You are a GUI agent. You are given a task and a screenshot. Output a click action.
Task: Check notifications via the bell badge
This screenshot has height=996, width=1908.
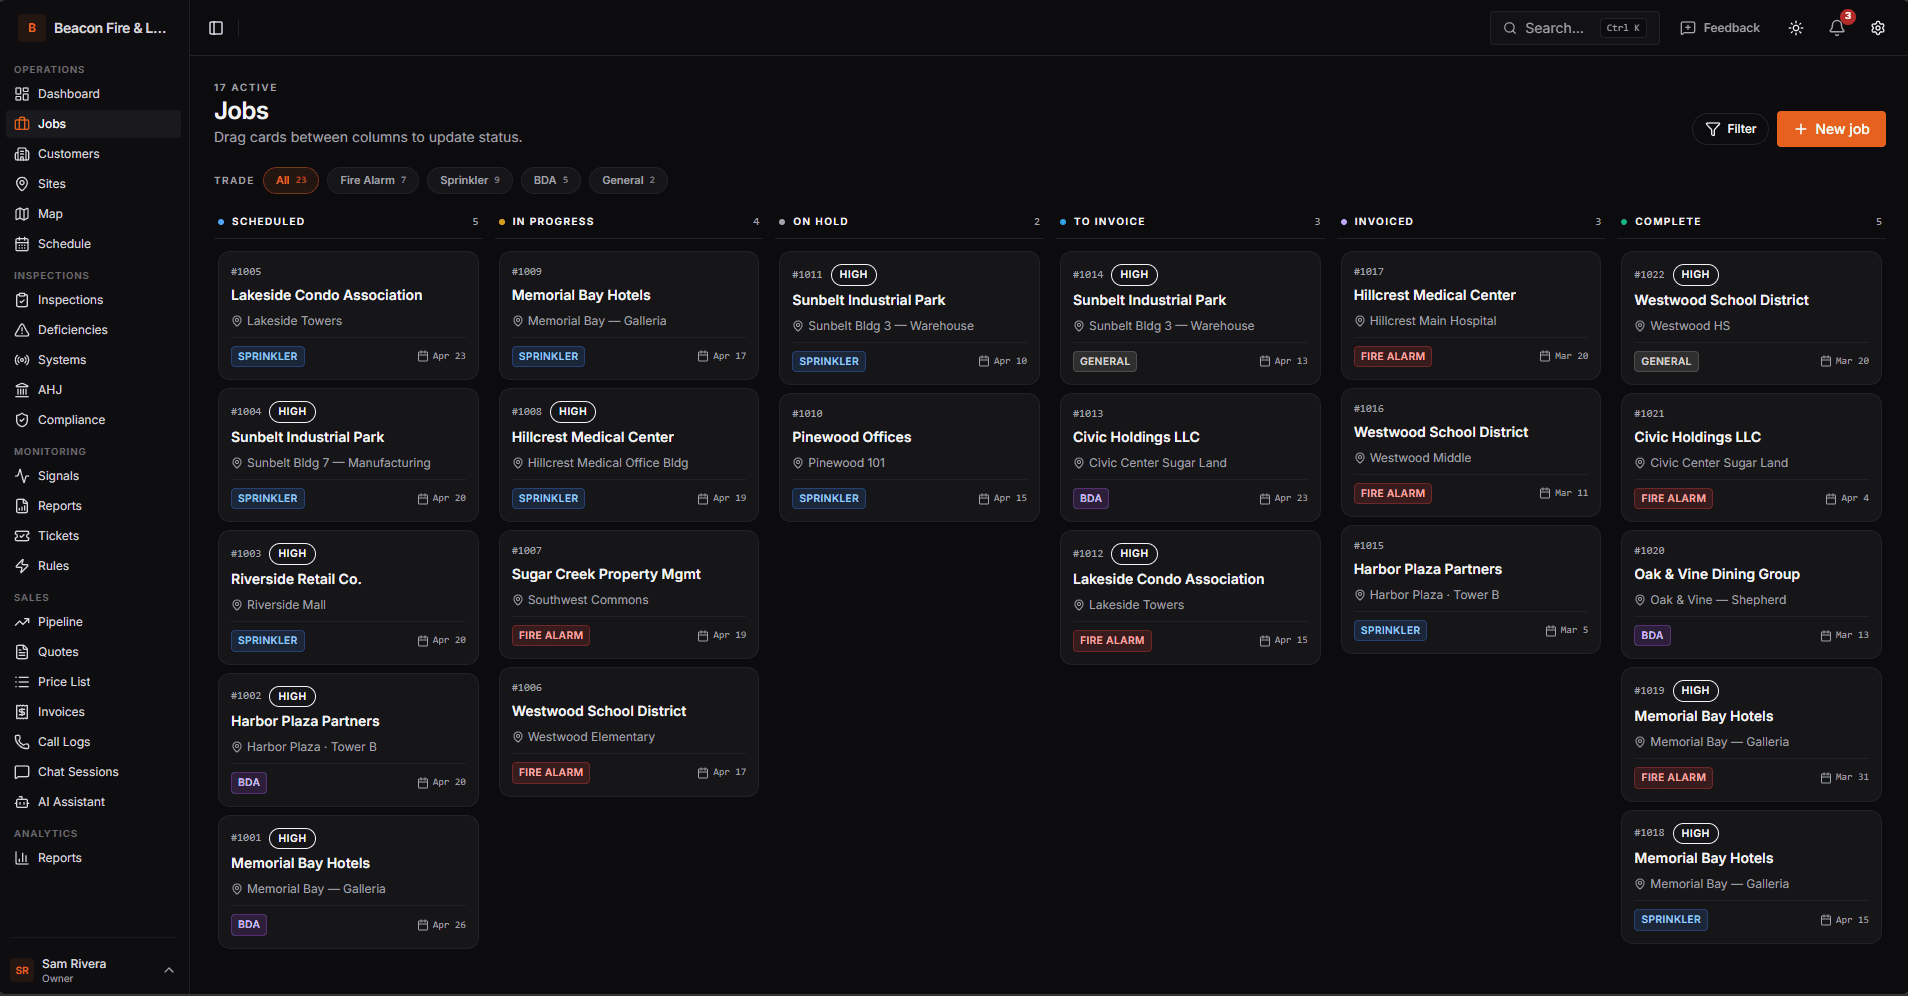[x=1837, y=27]
